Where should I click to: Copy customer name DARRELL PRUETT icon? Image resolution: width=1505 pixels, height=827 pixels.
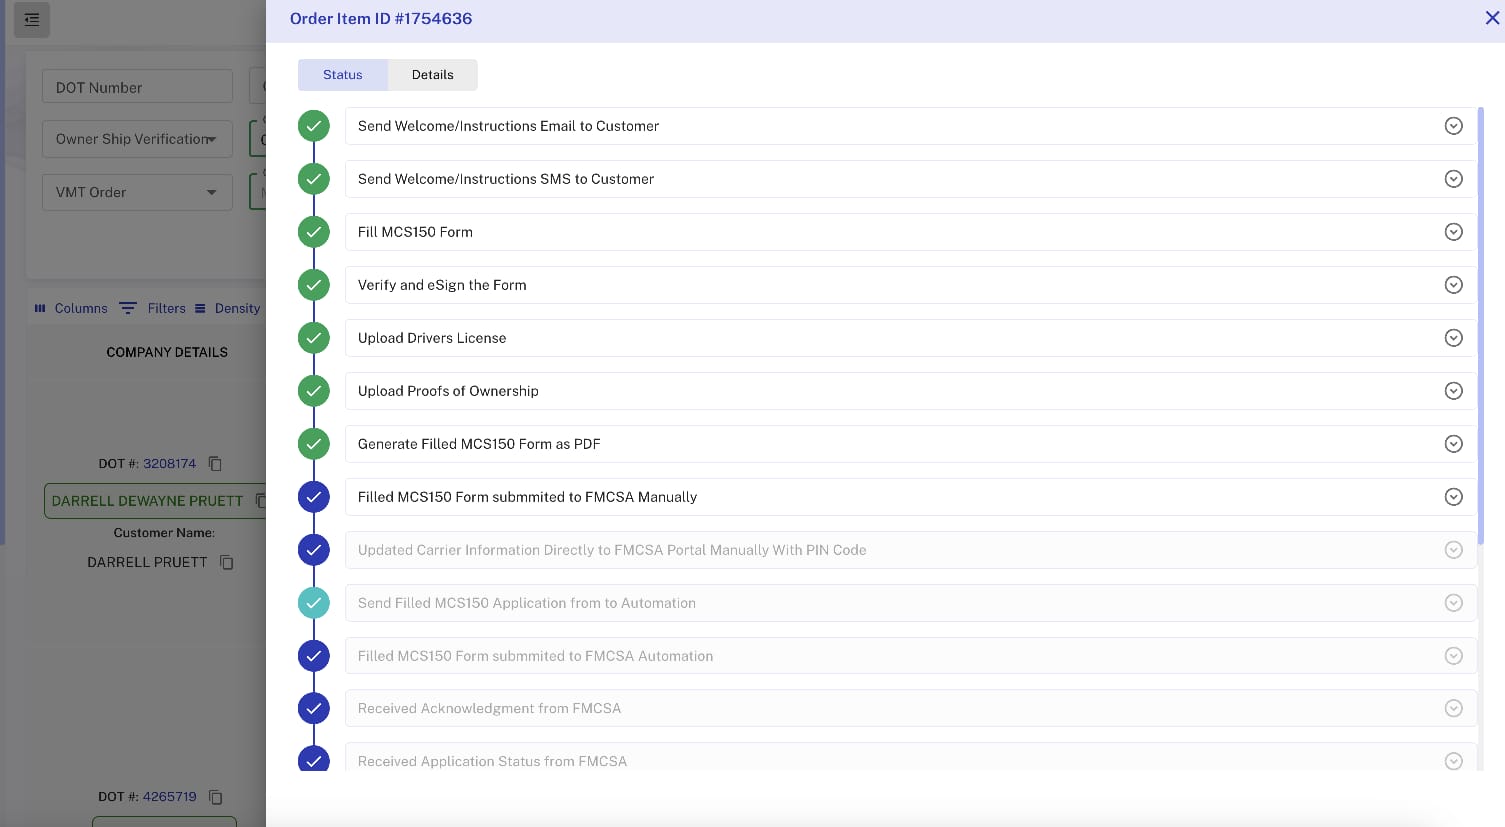tap(227, 563)
